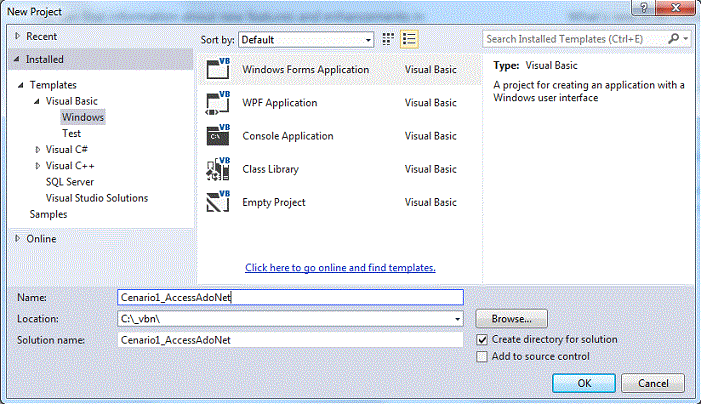Select the Windows Forms Application template icon
This screenshot has height=404, width=701.
[x=218, y=69]
